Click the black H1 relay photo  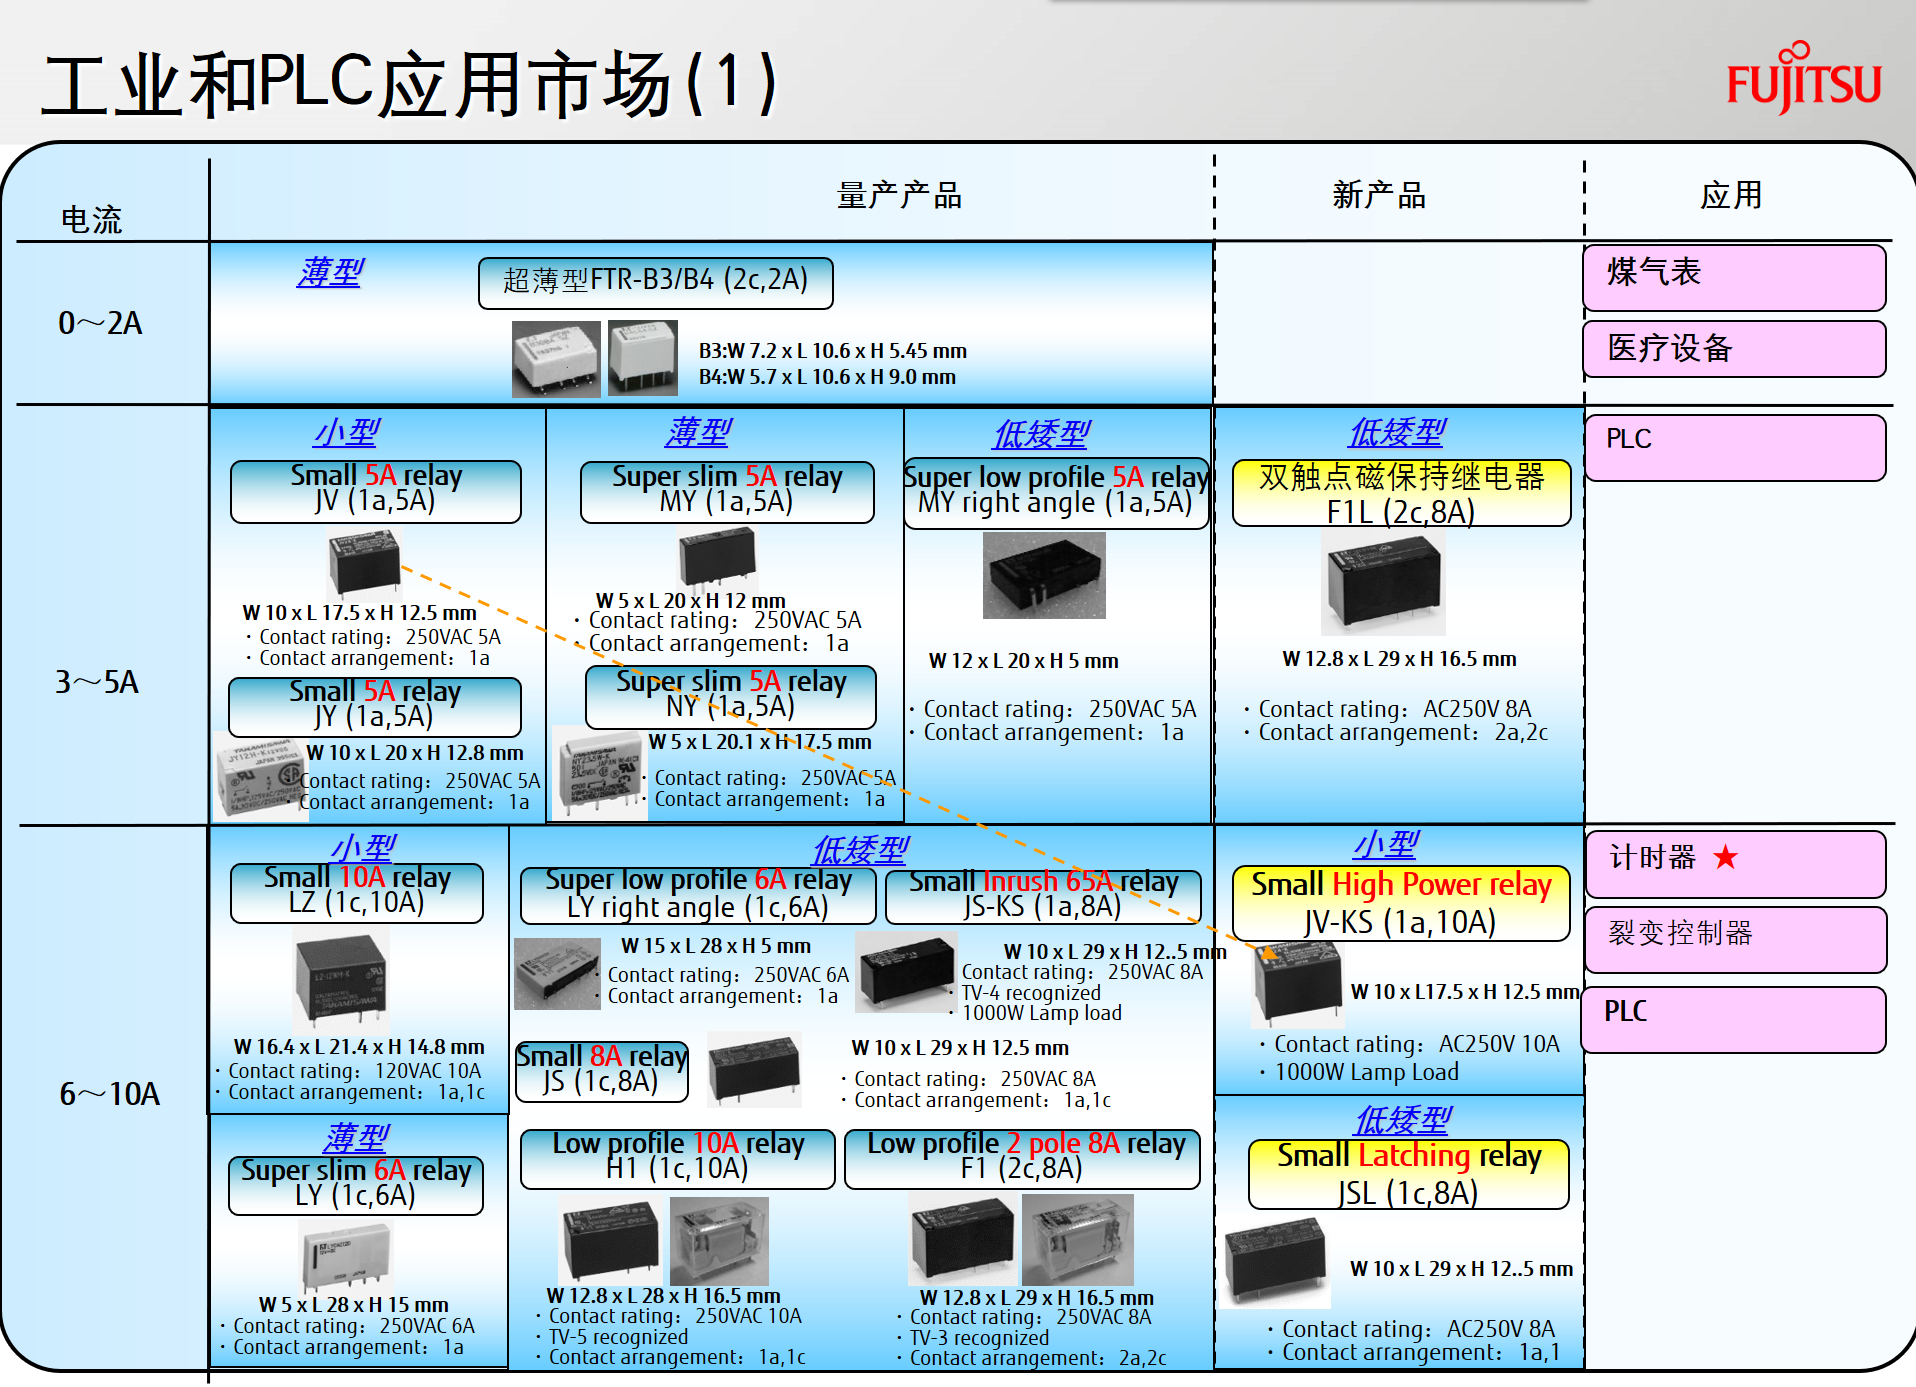tap(609, 1242)
